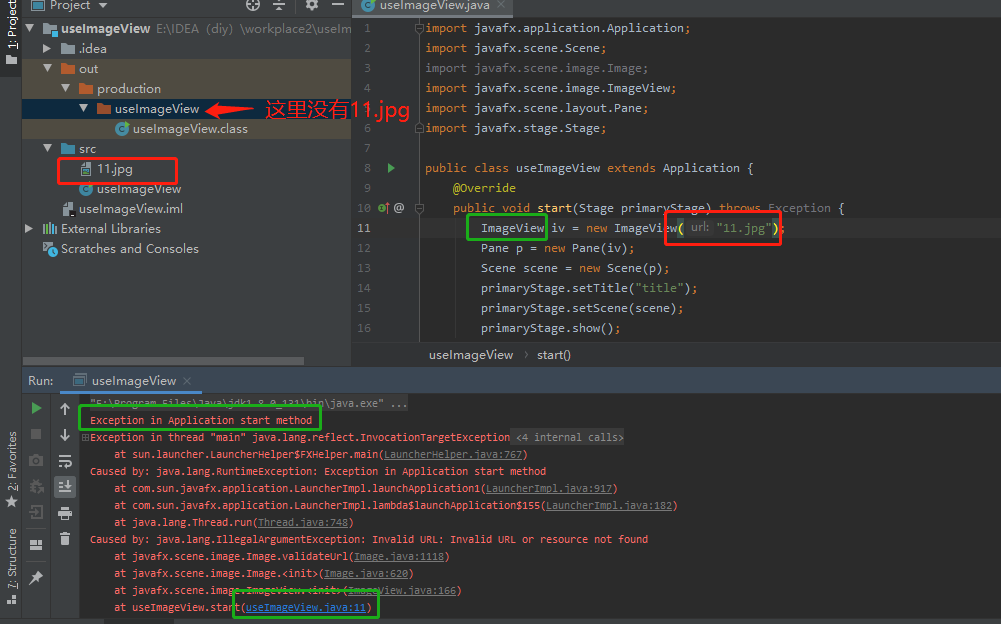Rerun the program with the green arrow

[x=36, y=408]
